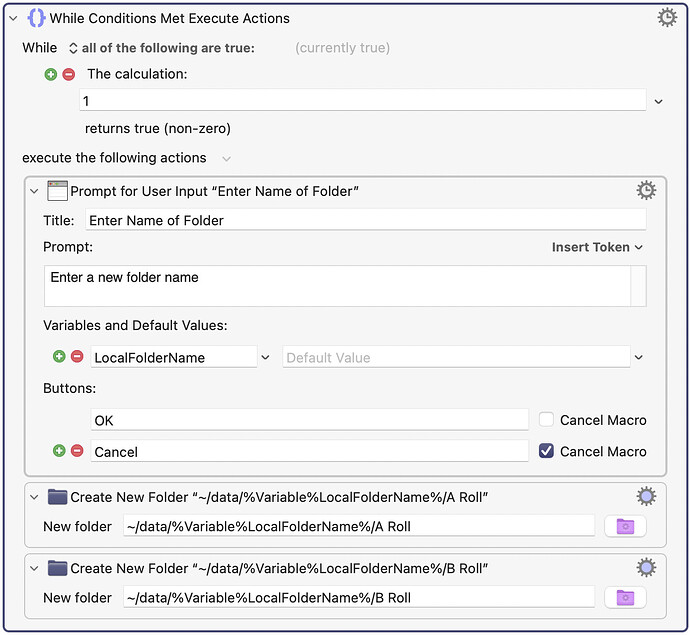The width and height of the screenshot is (690, 635).
Task: Uncheck Cancel Macro for the Cancel button
Action: (546, 451)
